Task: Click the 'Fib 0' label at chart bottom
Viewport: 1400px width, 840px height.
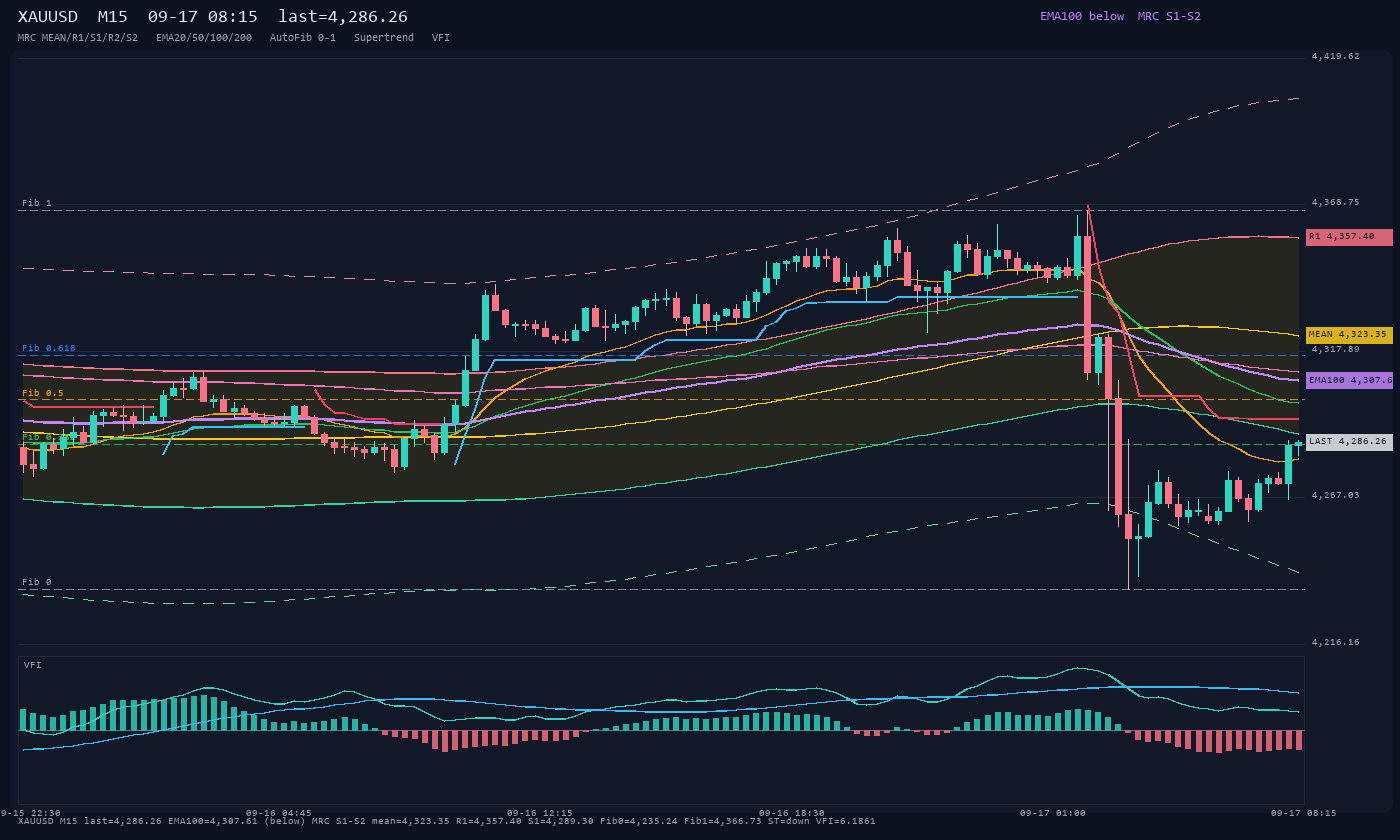Action: (37, 582)
